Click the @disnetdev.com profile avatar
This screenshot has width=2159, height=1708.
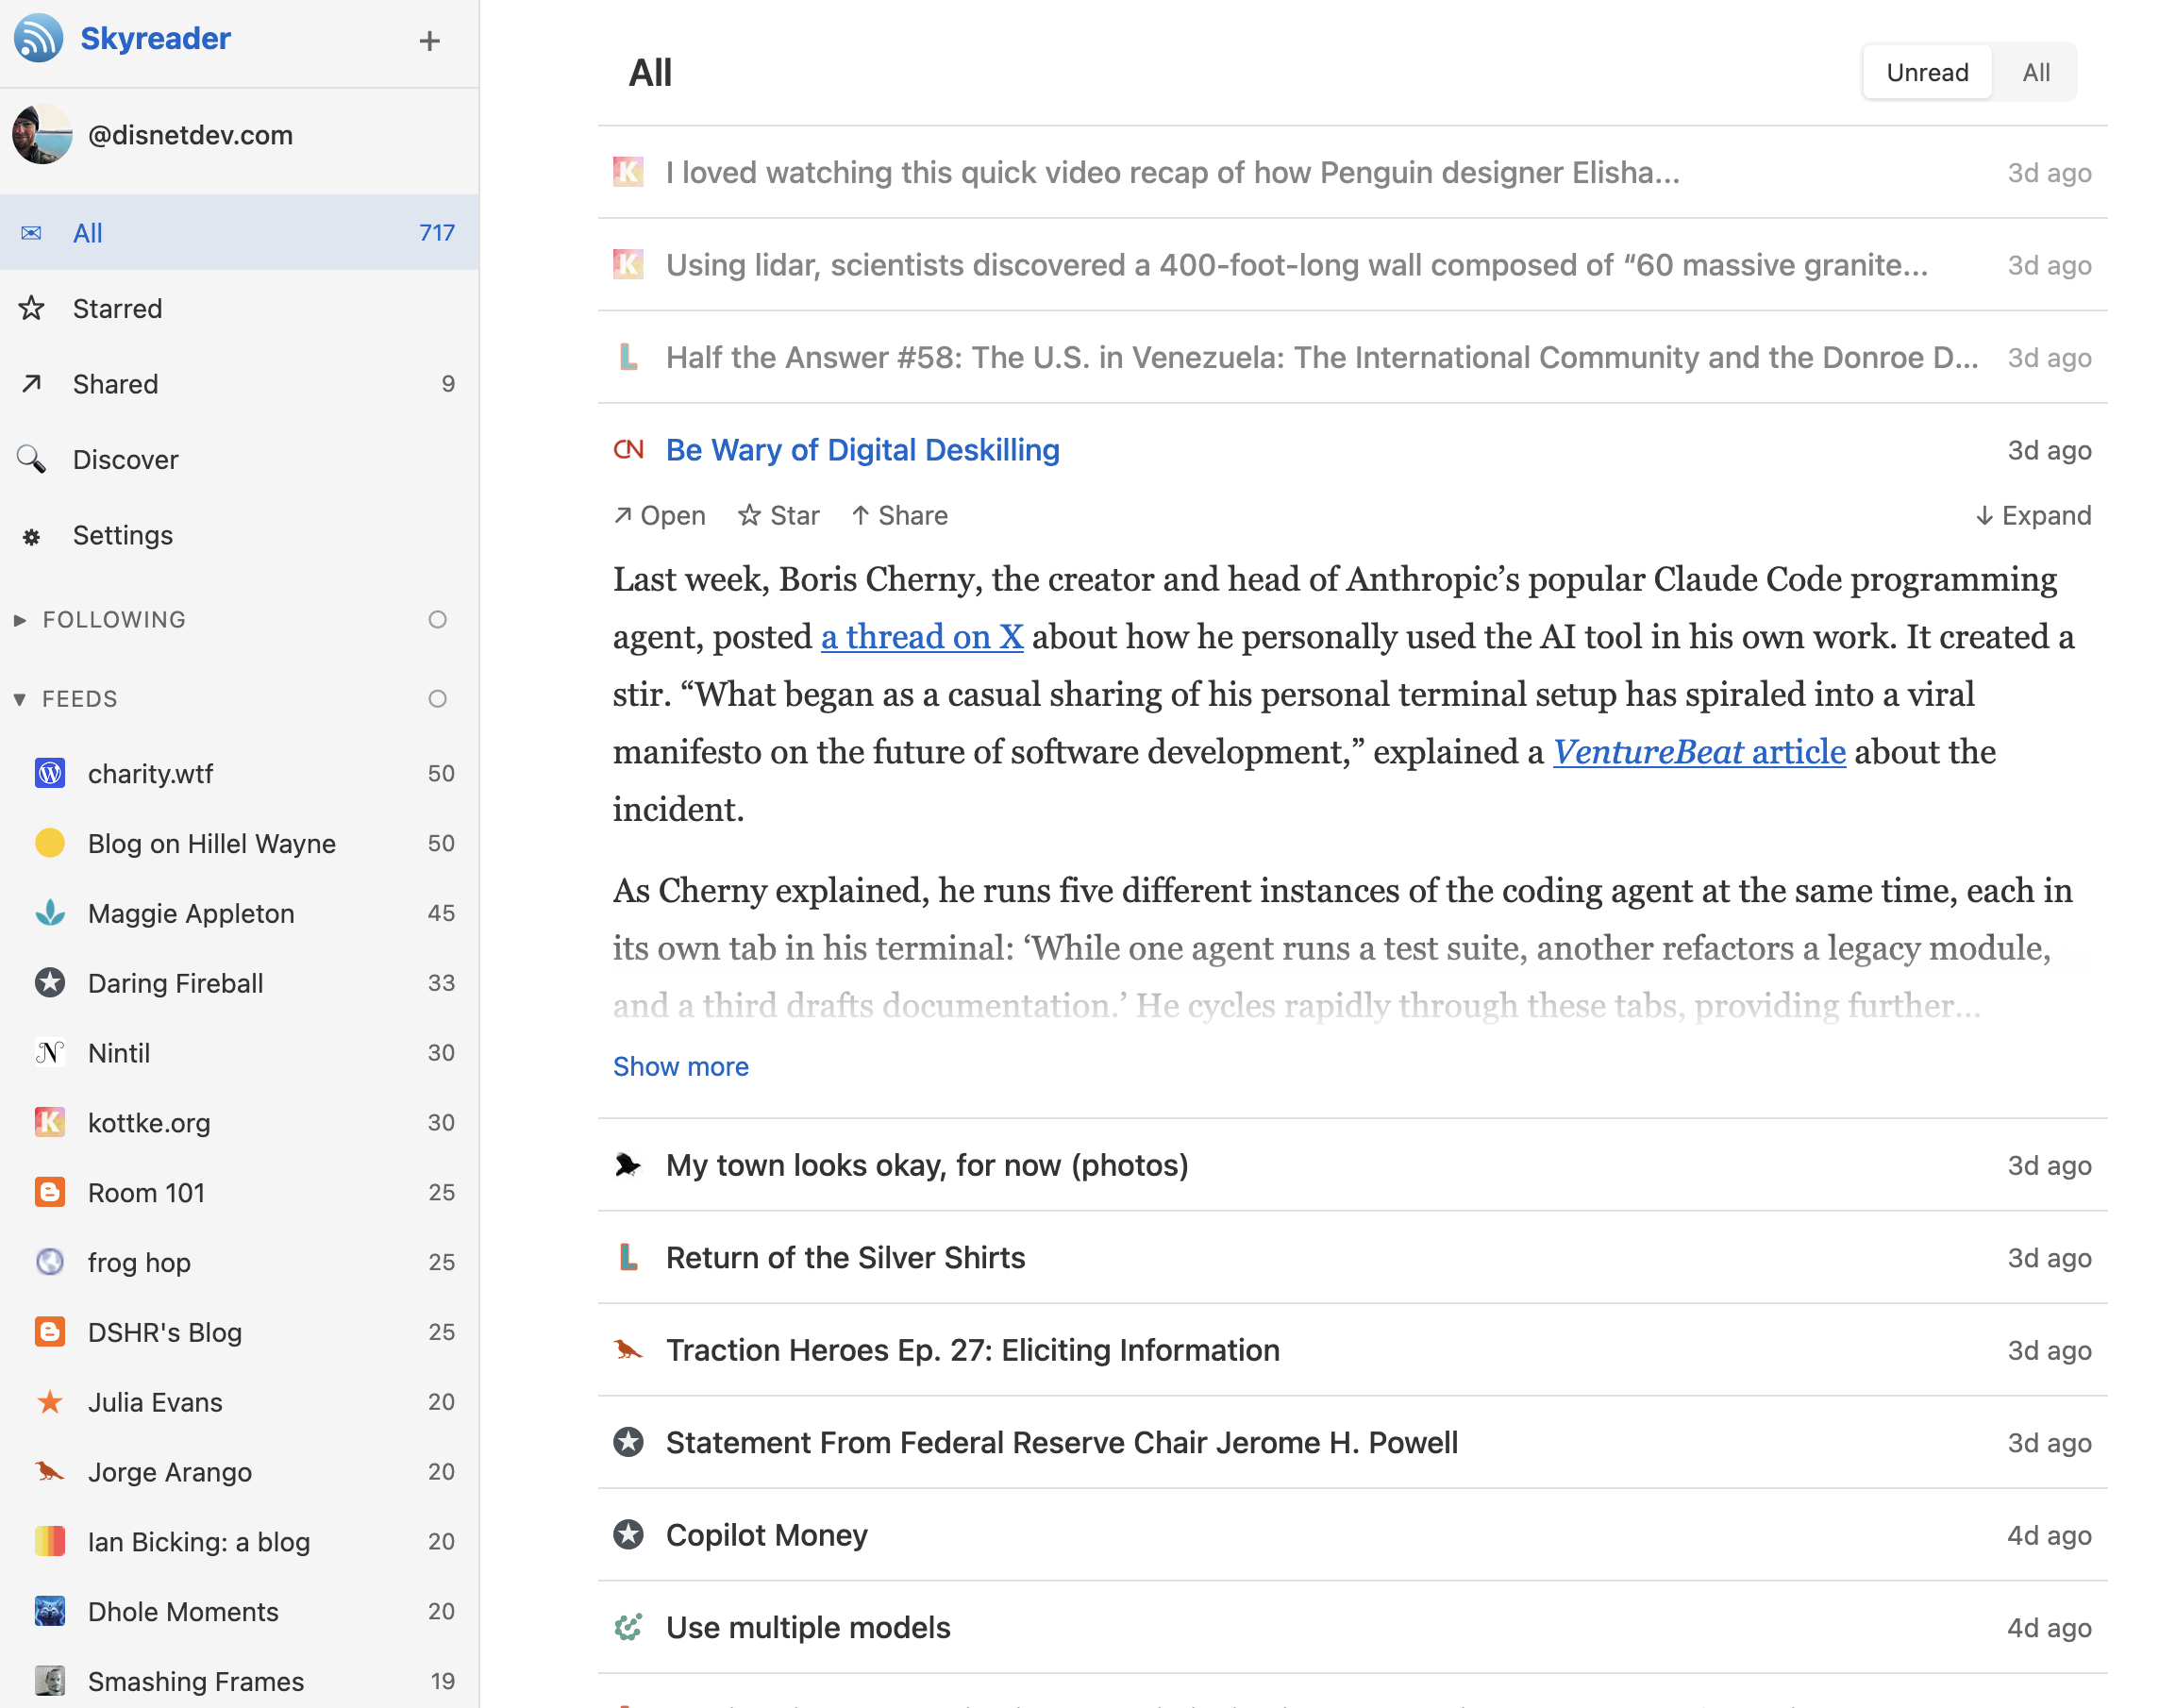point(42,134)
